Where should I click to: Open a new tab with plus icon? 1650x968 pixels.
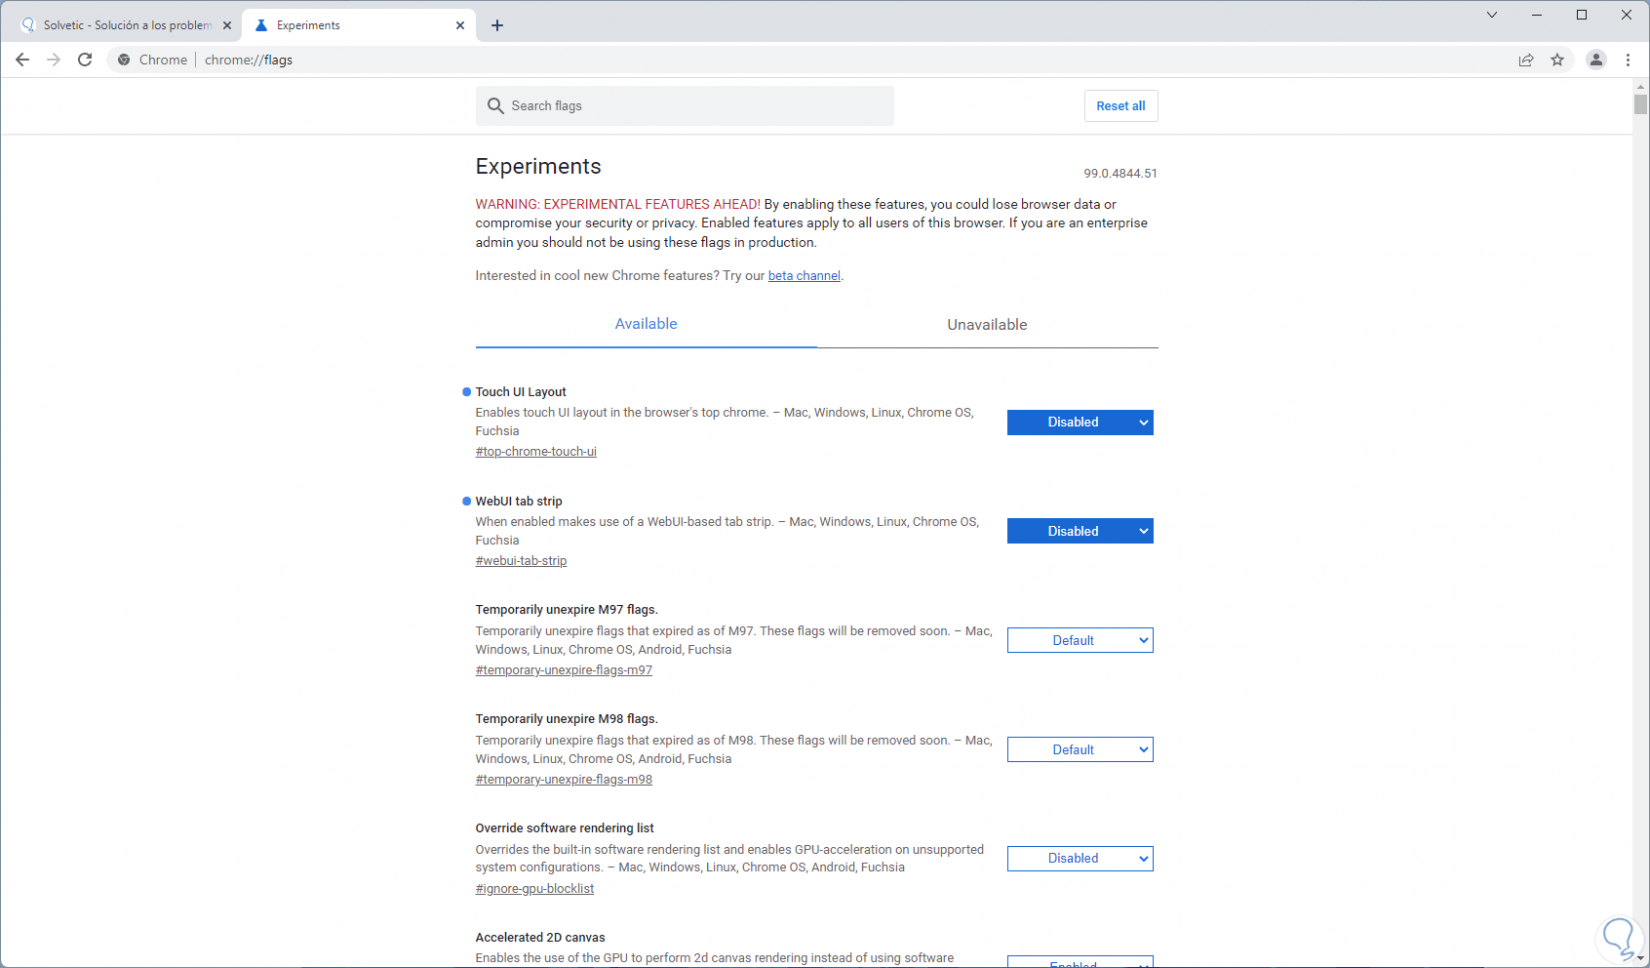click(497, 26)
